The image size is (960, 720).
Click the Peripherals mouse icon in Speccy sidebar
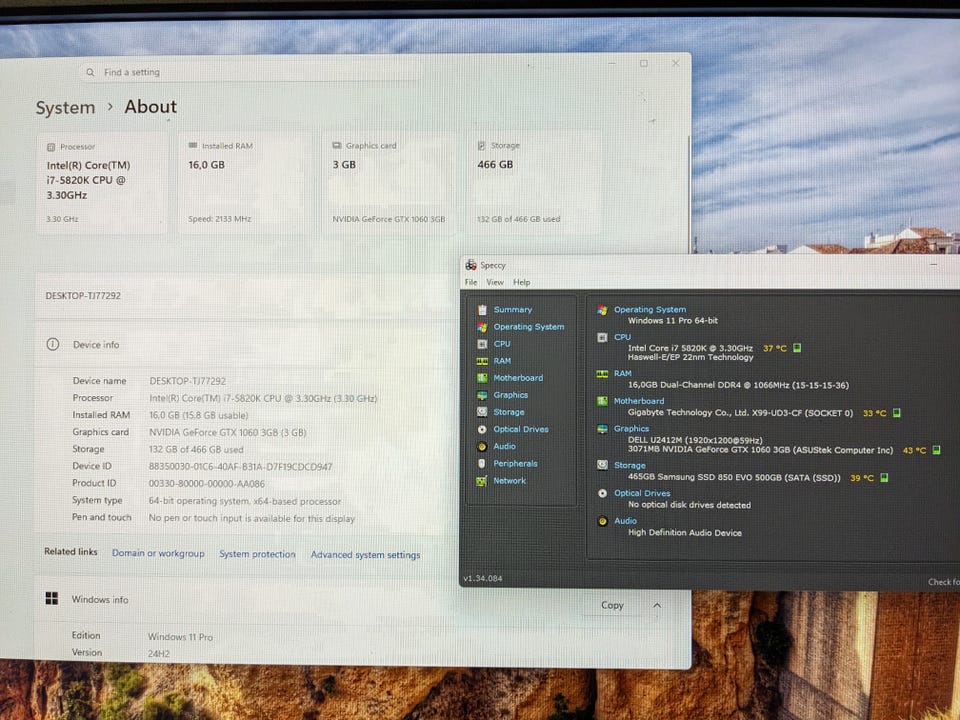(x=482, y=463)
